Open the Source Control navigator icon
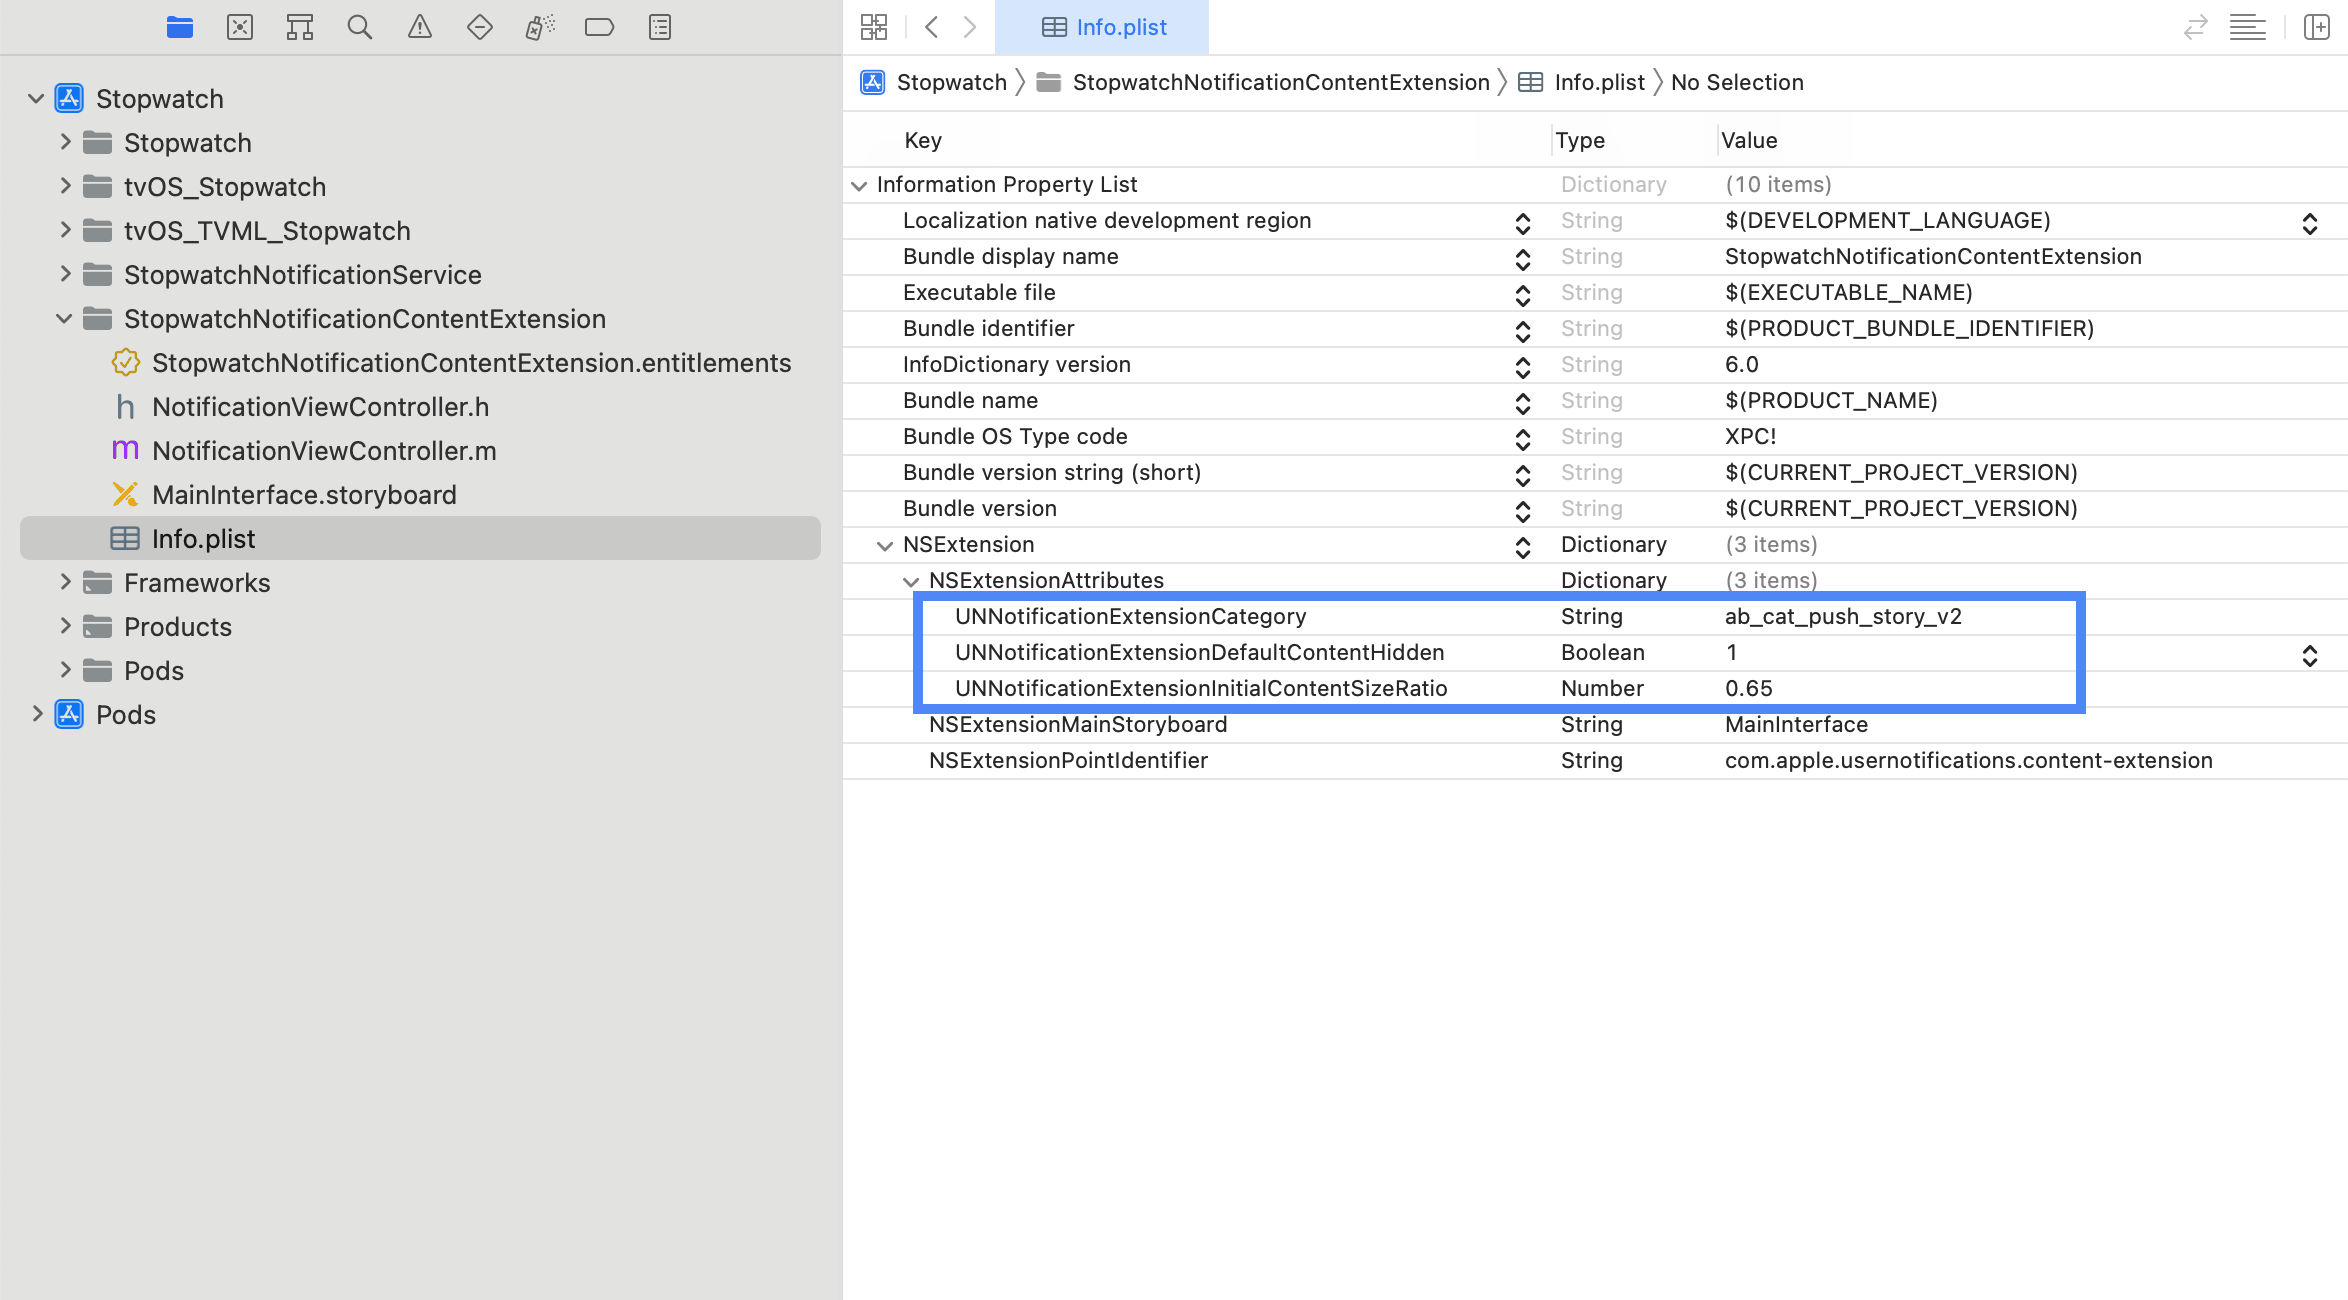Image resolution: width=2348 pixels, height=1300 pixels. [240, 27]
